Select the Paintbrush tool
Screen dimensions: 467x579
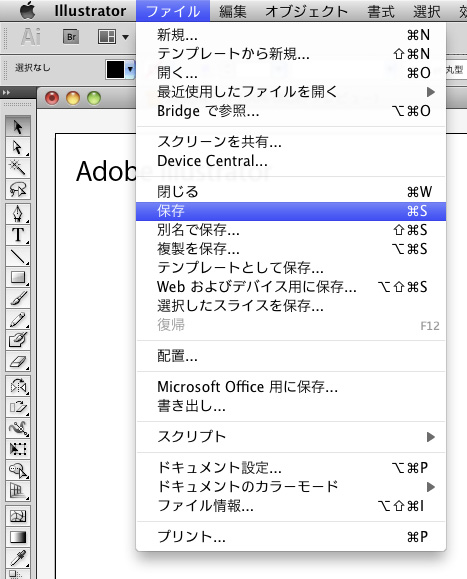point(18,298)
